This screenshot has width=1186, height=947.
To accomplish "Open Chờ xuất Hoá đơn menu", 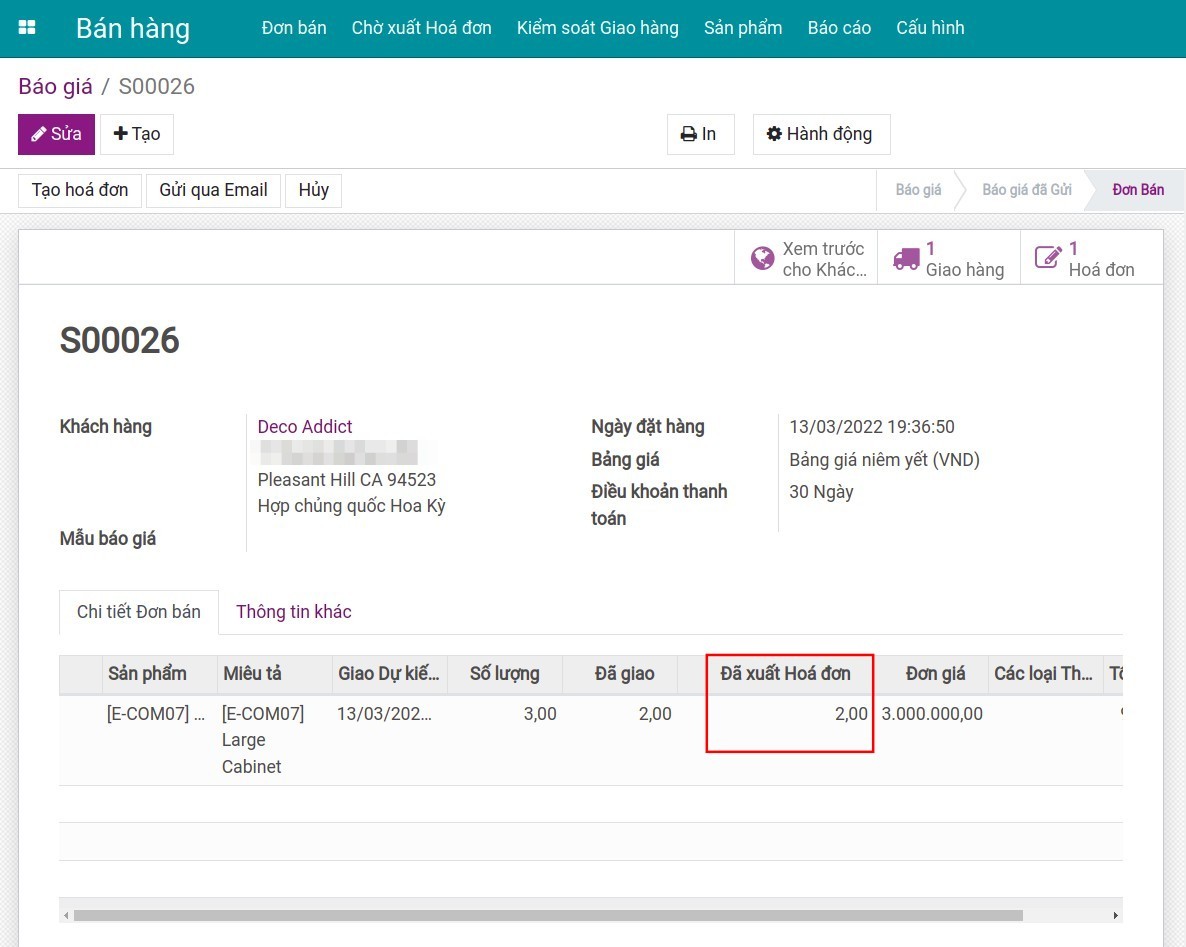I will coord(421,28).
